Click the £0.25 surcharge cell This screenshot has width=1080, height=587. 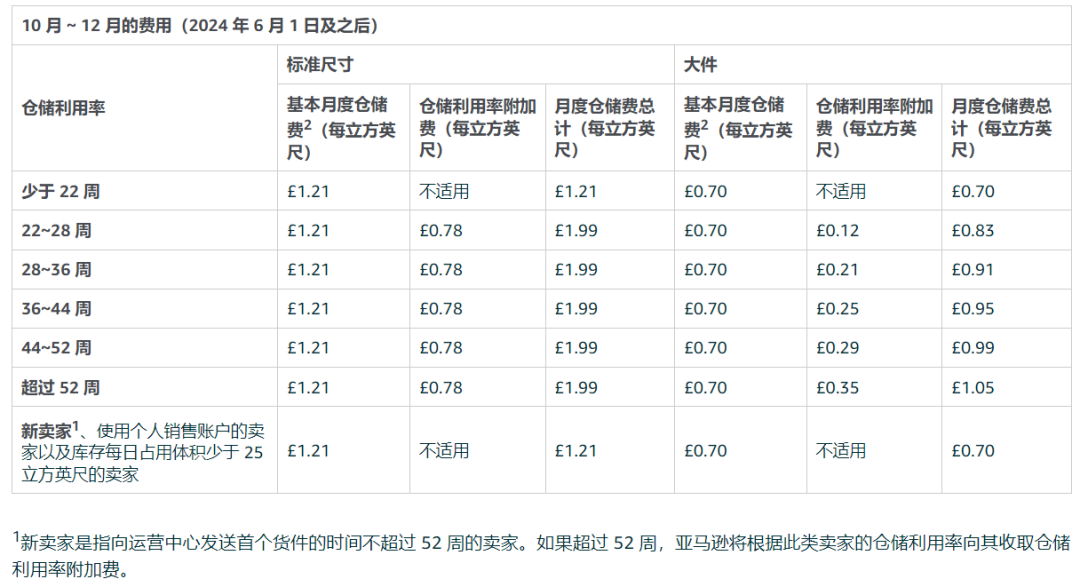pyautogui.click(x=837, y=308)
